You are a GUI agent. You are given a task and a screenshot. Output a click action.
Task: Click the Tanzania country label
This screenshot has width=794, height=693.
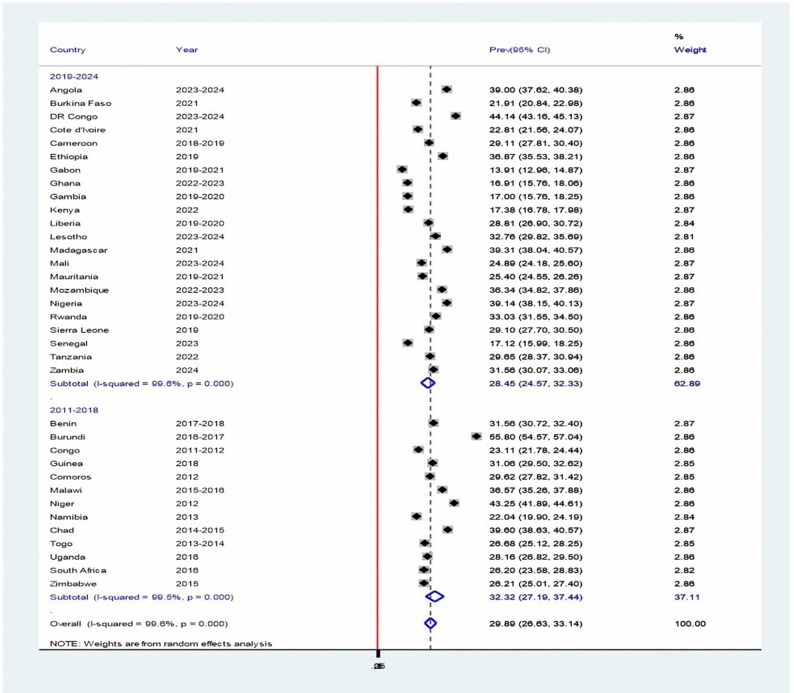coord(71,357)
